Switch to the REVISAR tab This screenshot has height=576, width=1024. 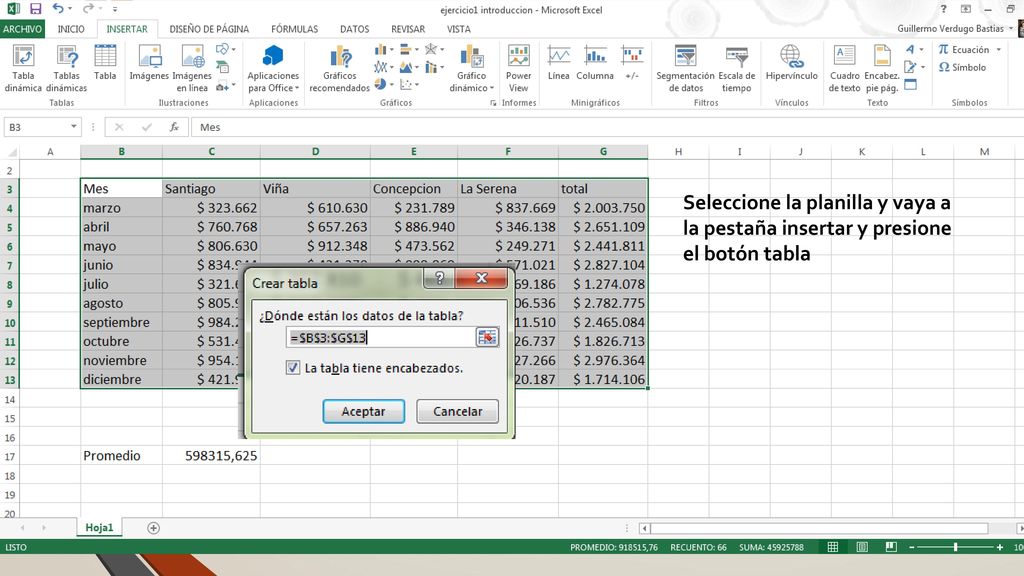tap(408, 29)
